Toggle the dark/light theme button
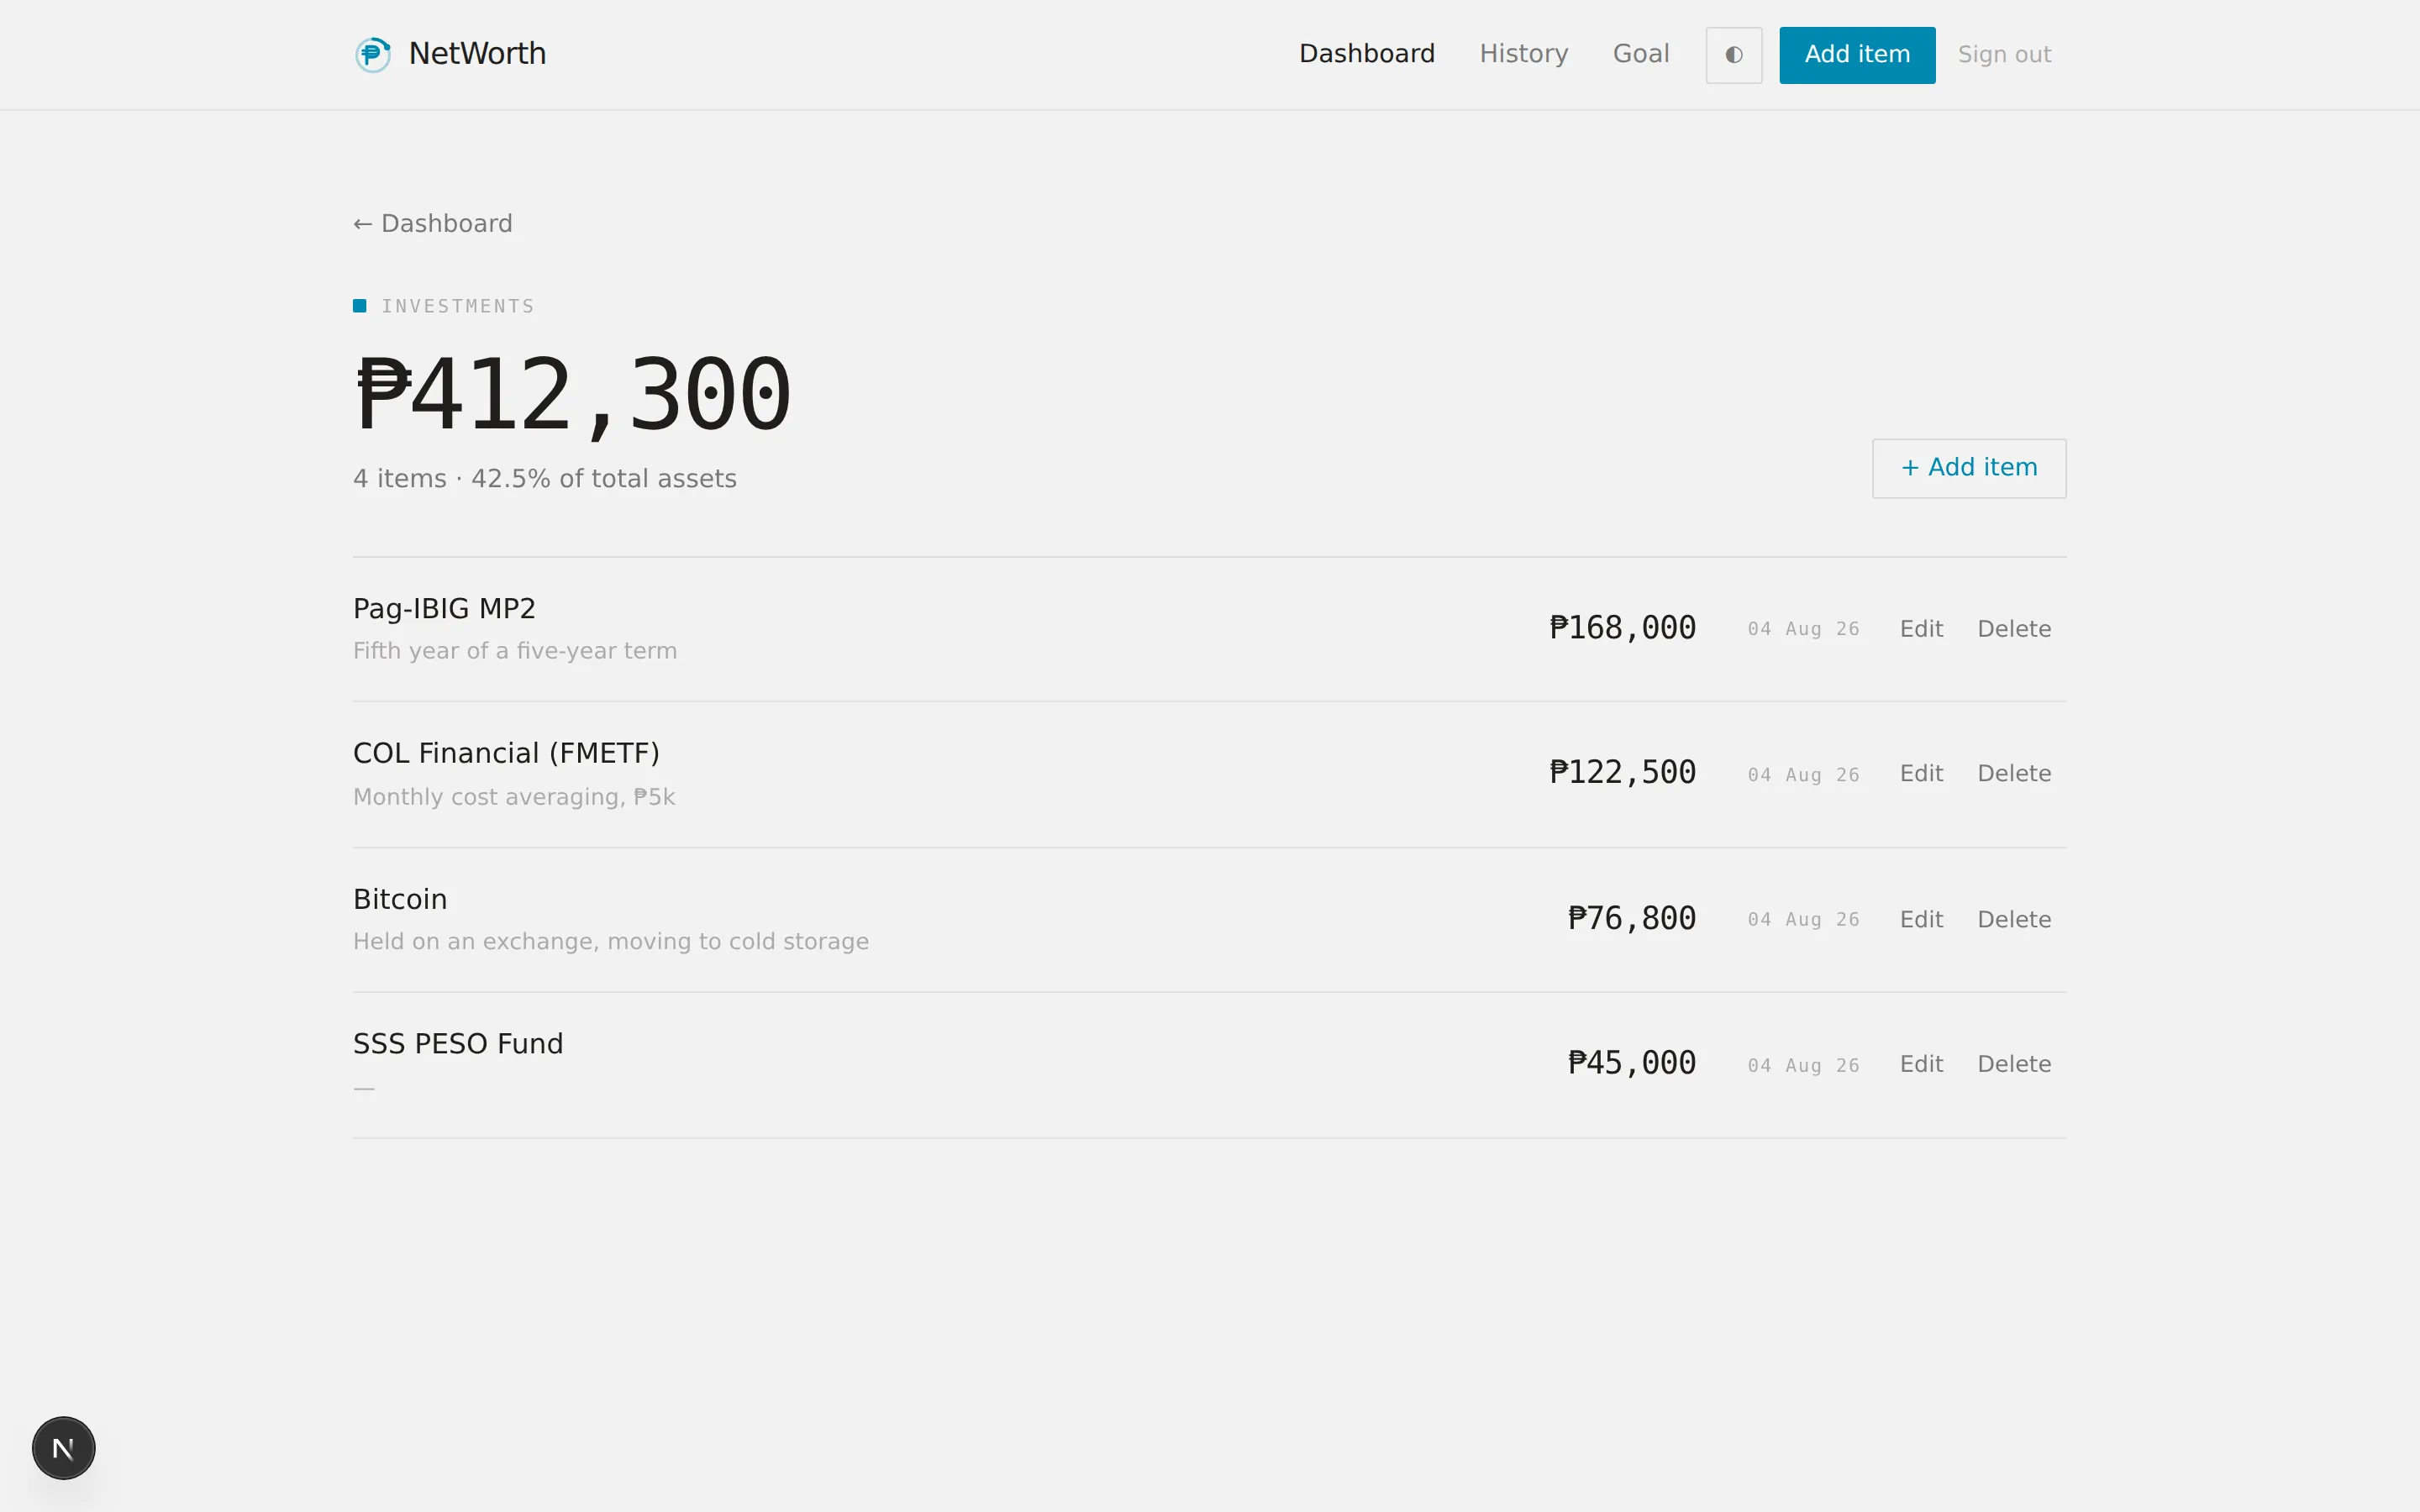 pyautogui.click(x=1733, y=55)
